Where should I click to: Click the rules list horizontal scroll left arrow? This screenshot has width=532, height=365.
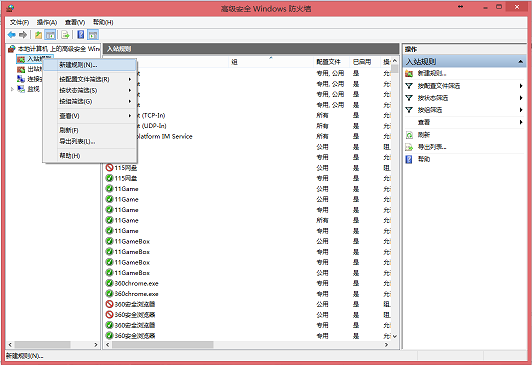[108, 345]
